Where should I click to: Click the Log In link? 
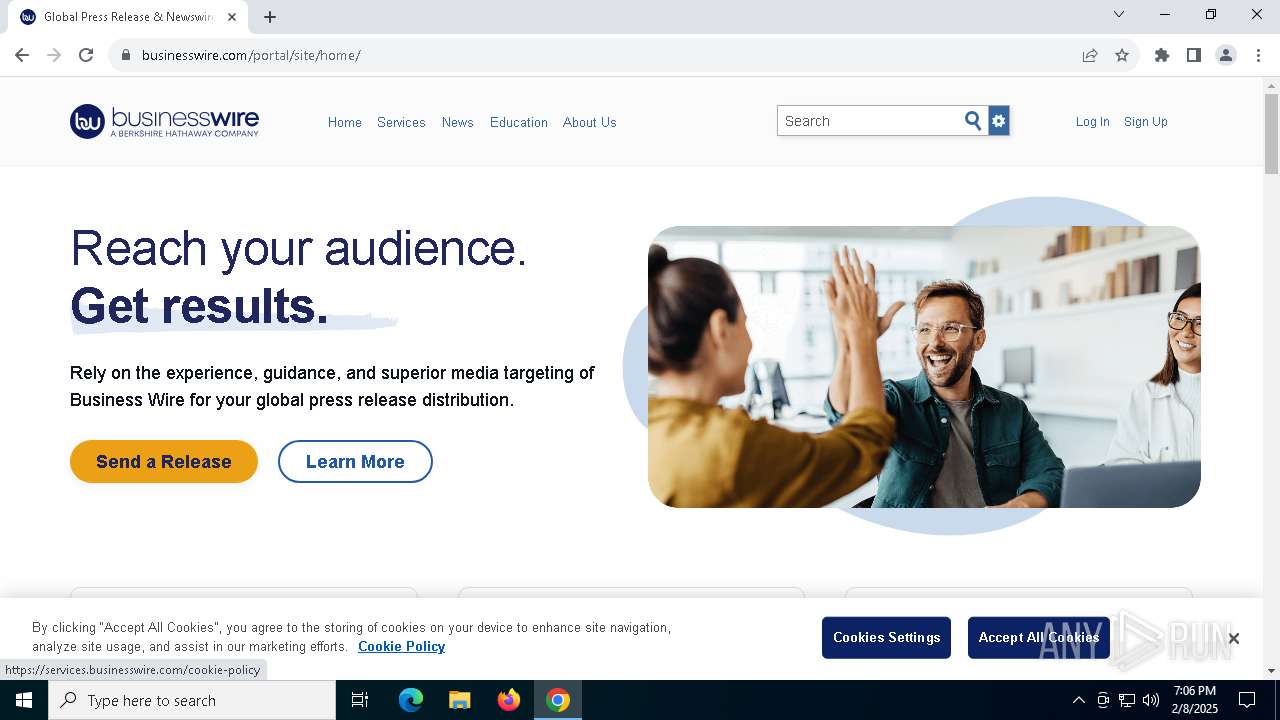tap(1093, 122)
